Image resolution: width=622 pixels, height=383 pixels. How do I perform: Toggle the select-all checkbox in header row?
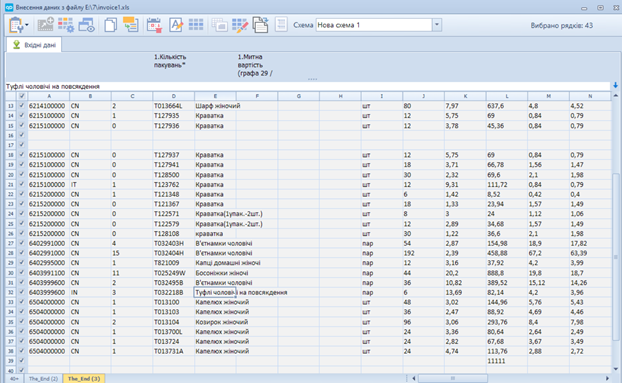click(22, 96)
